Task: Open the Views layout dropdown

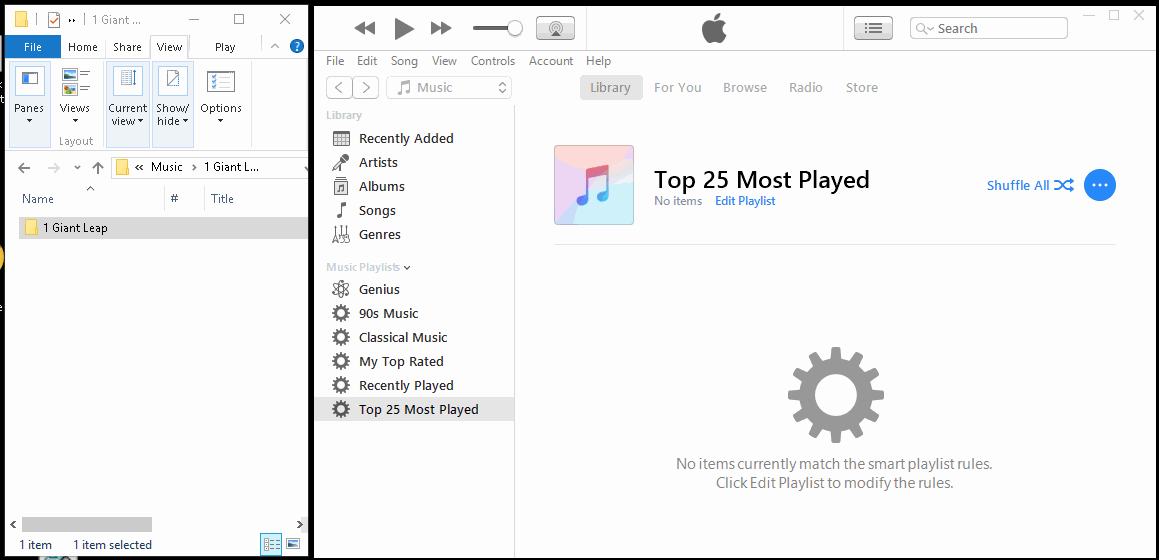Action: (75, 95)
